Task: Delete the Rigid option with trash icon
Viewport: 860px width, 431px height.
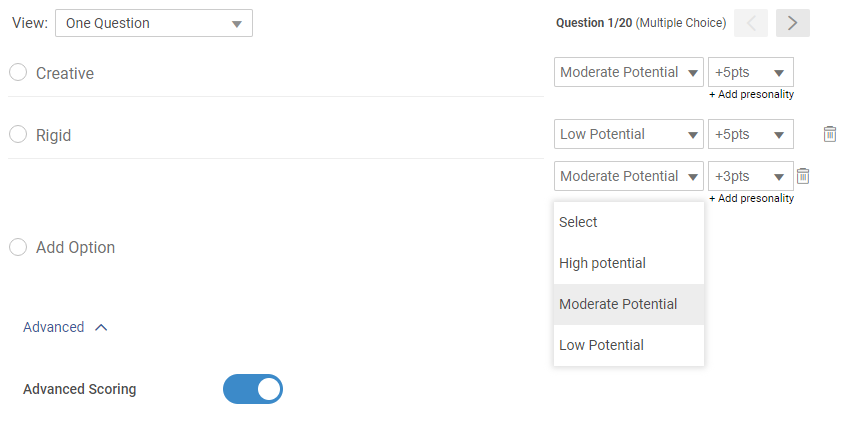Action: (x=829, y=134)
